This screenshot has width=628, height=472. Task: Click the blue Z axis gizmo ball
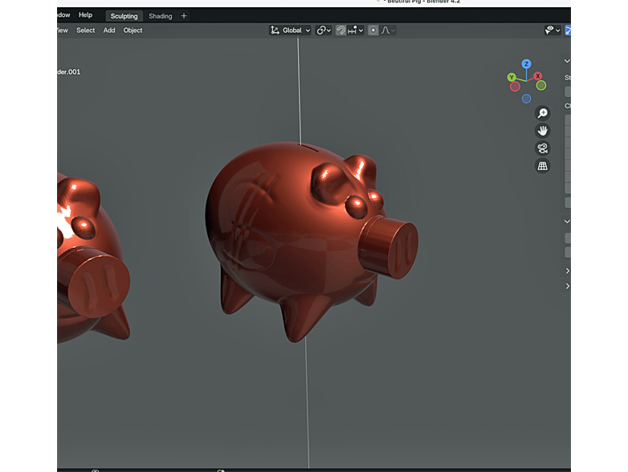click(x=526, y=64)
